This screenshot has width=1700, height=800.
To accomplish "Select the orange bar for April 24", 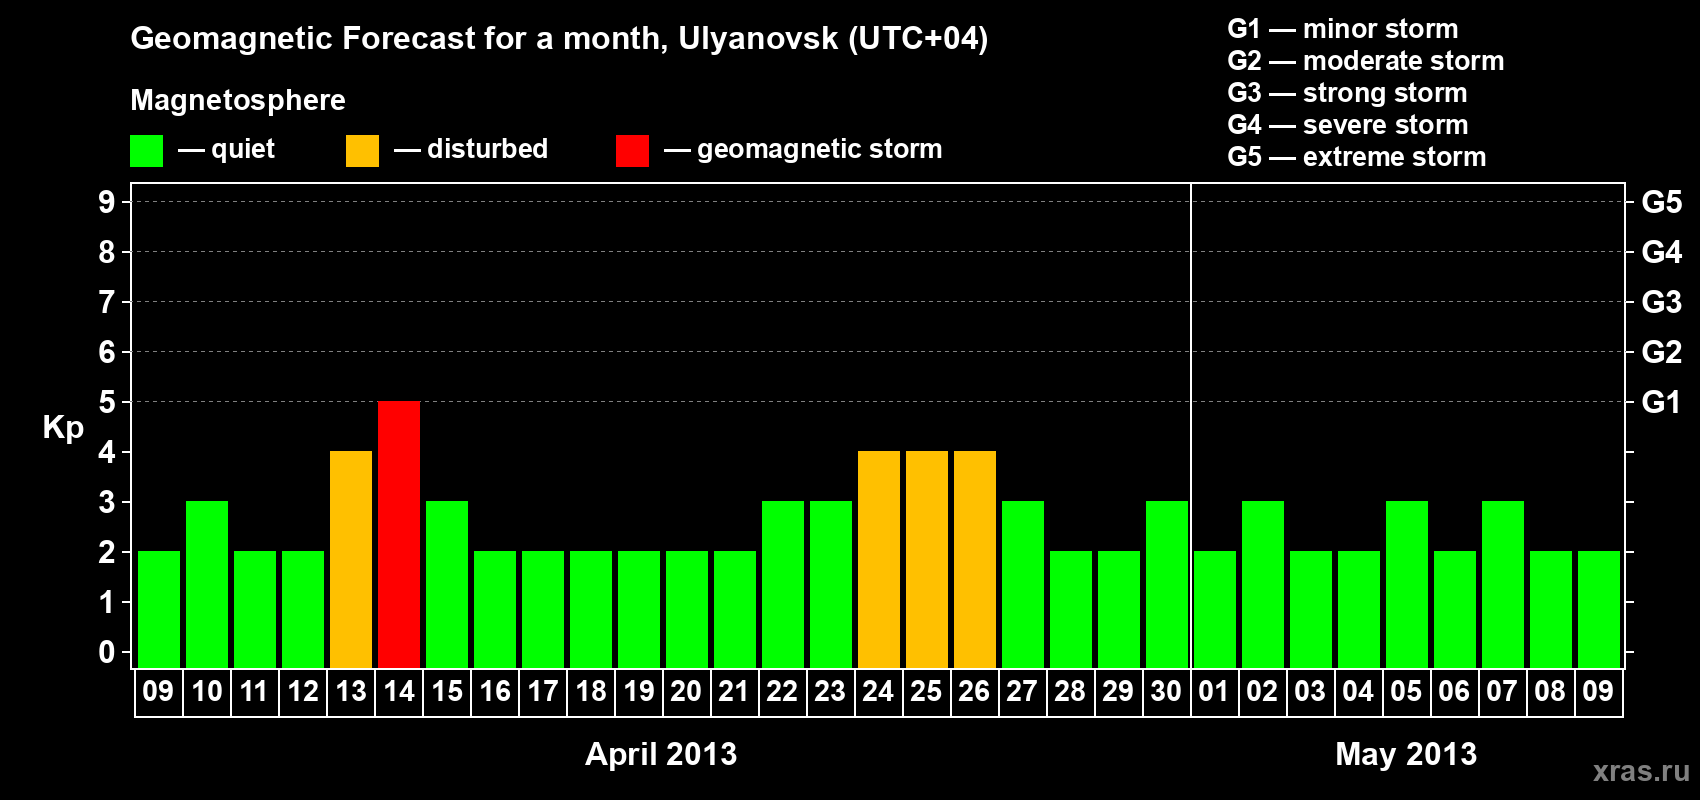I will pos(879,559).
